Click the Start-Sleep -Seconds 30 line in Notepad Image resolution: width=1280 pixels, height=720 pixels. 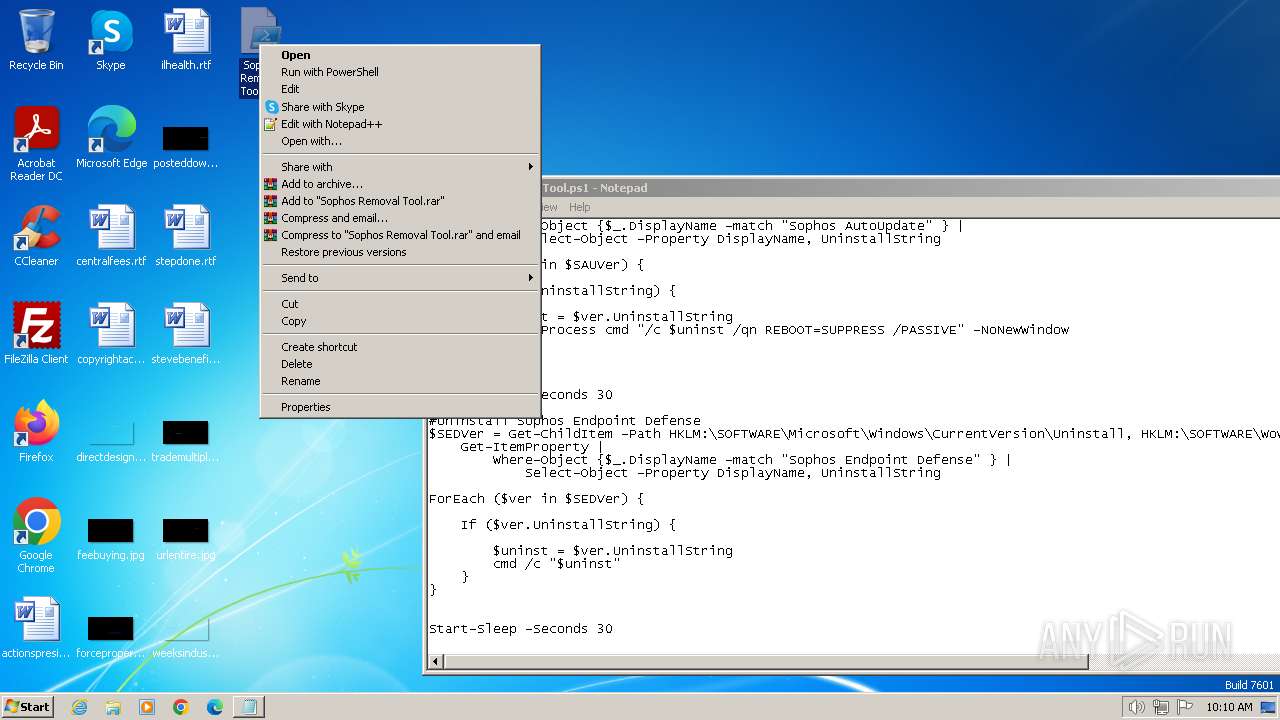point(521,629)
